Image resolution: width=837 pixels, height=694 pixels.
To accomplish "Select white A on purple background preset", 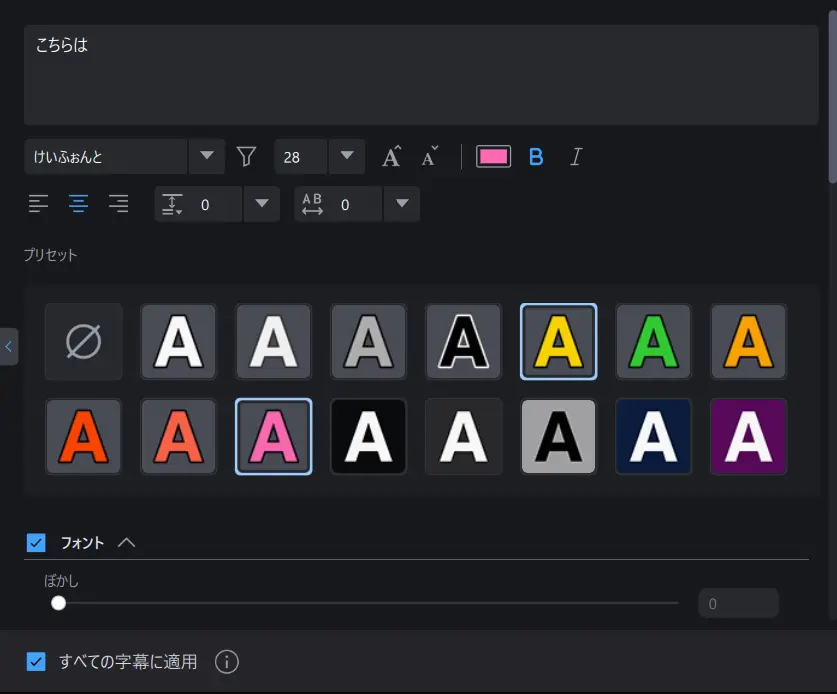I will pos(748,437).
